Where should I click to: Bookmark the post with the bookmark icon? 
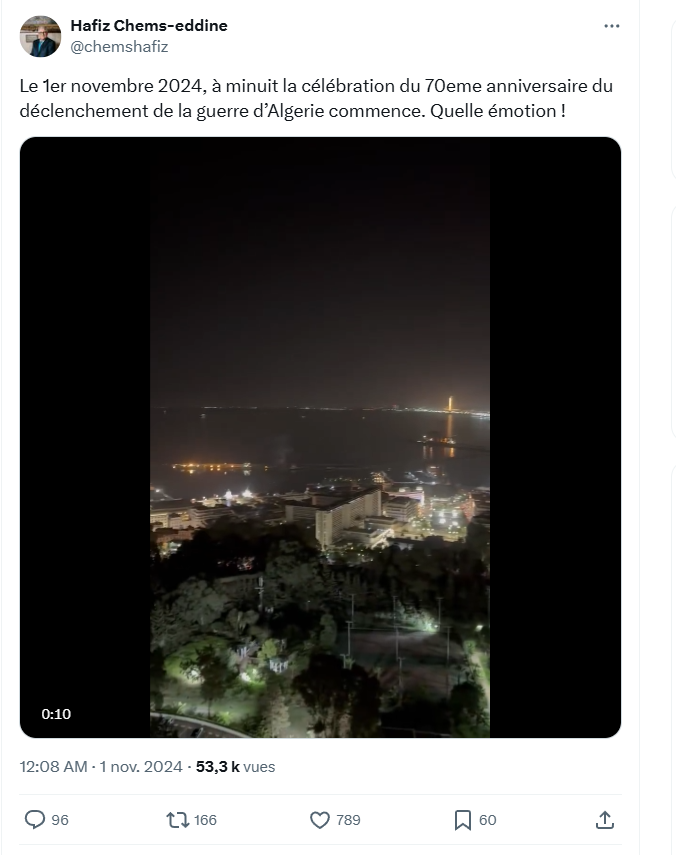pyautogui.click(x=463, y=820)
